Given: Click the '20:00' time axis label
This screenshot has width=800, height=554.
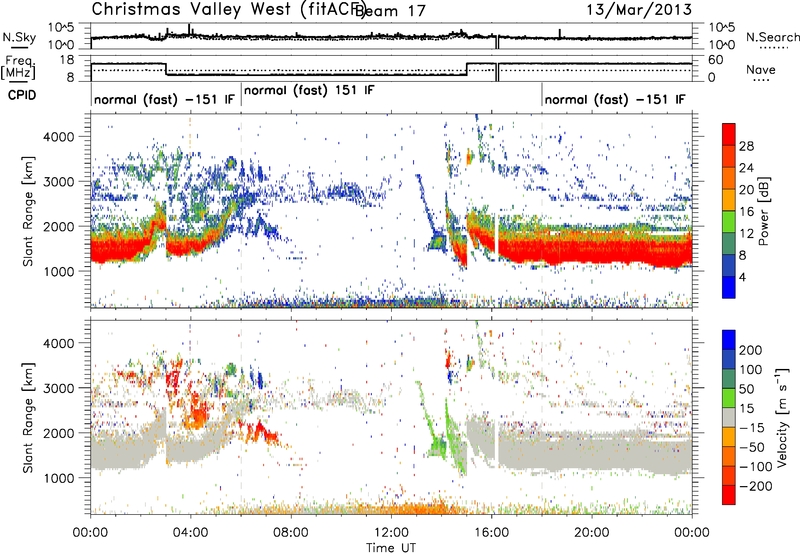Looking at the screenshot, I should click(592, 533).
